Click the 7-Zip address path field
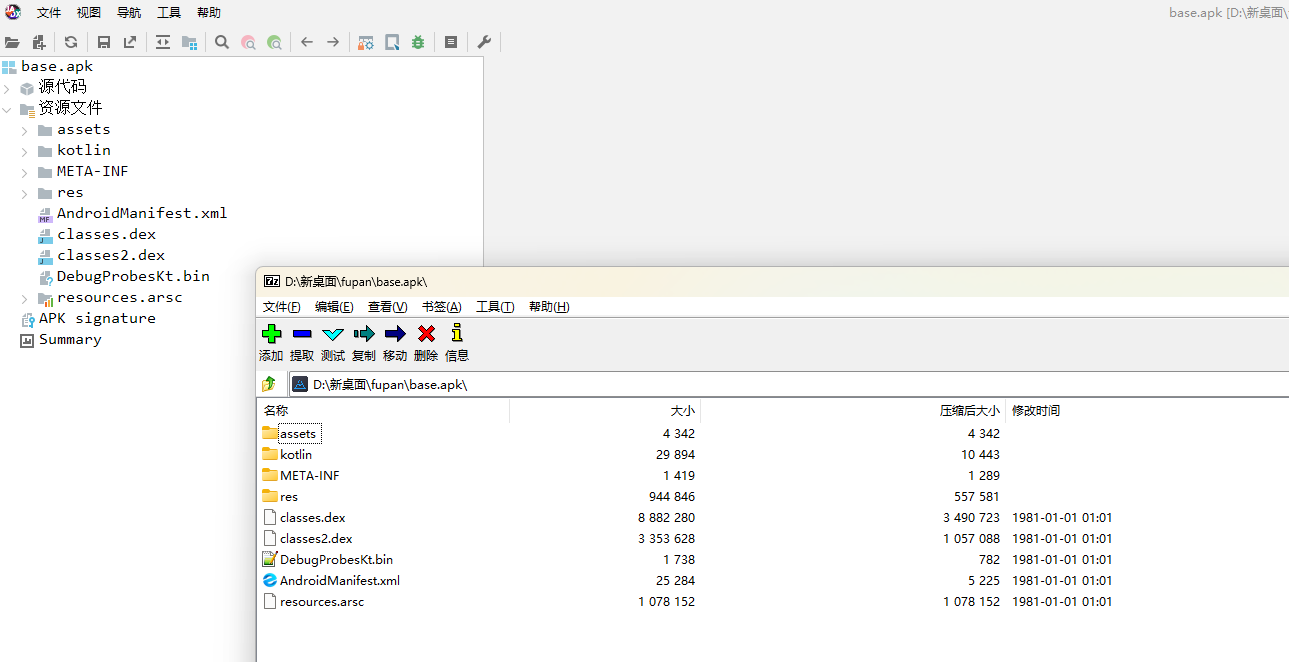Image resolution: width=1289 pixels, height=662 pixels. coord(780,384)
